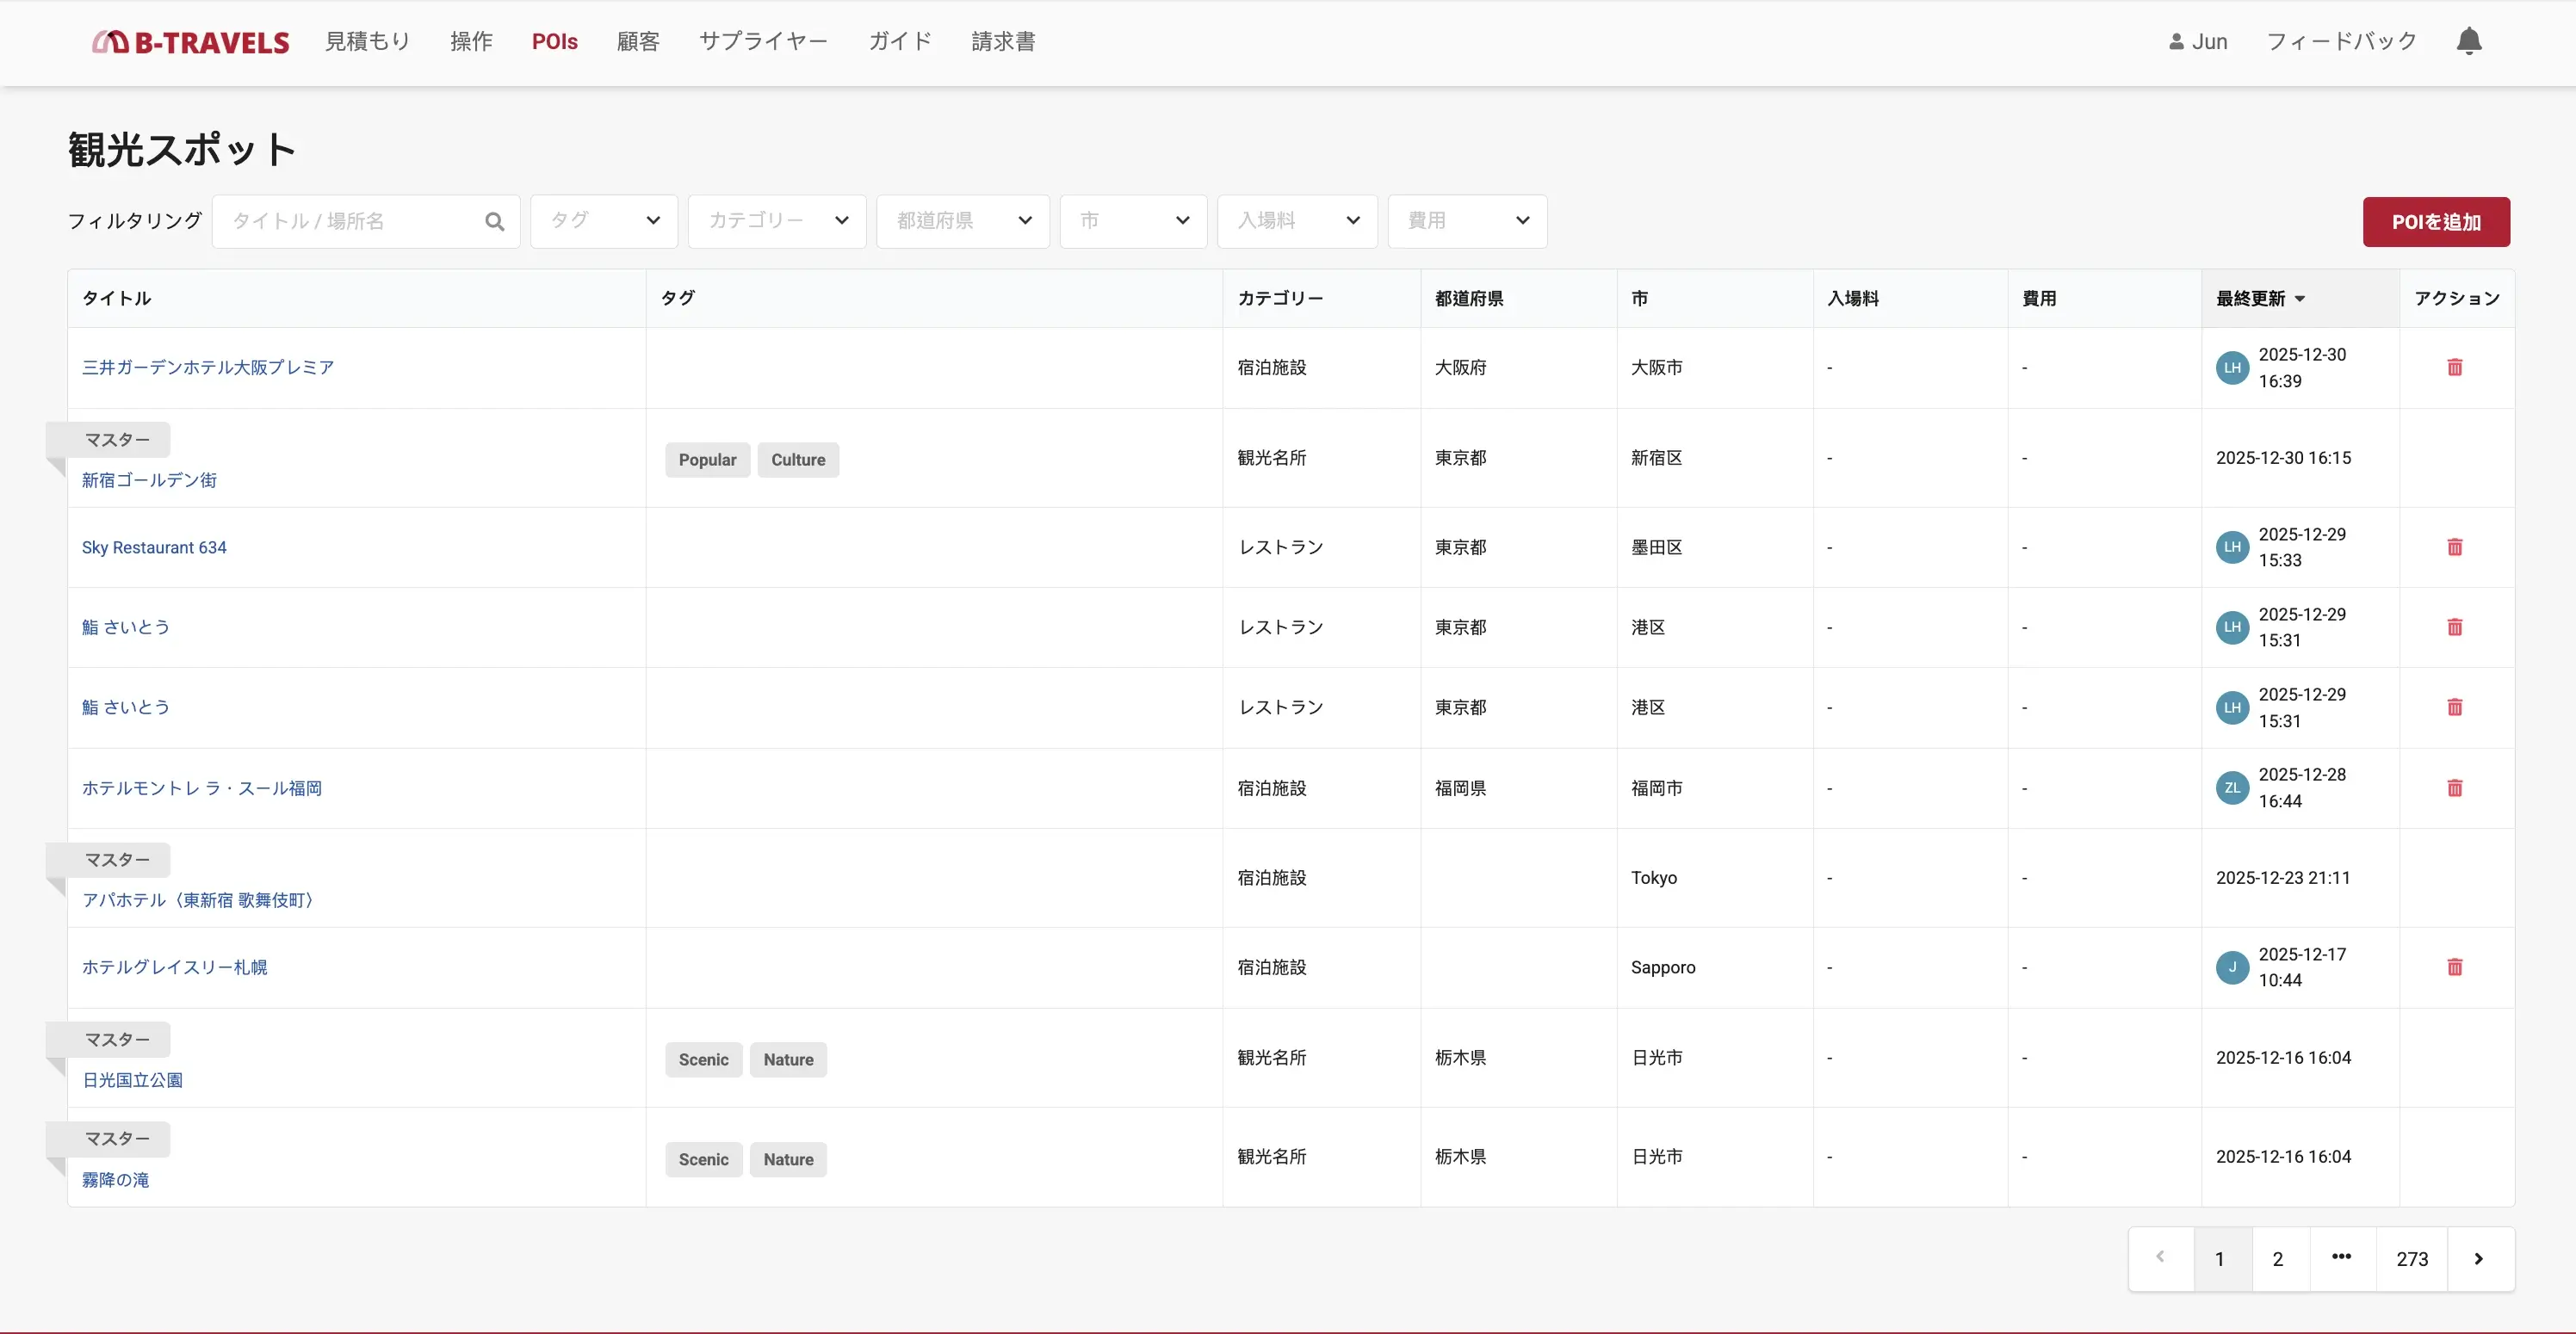Open the 請求書 navigation item
The height and width of the screenshot is (1334, 2576).
[1003, 42]
